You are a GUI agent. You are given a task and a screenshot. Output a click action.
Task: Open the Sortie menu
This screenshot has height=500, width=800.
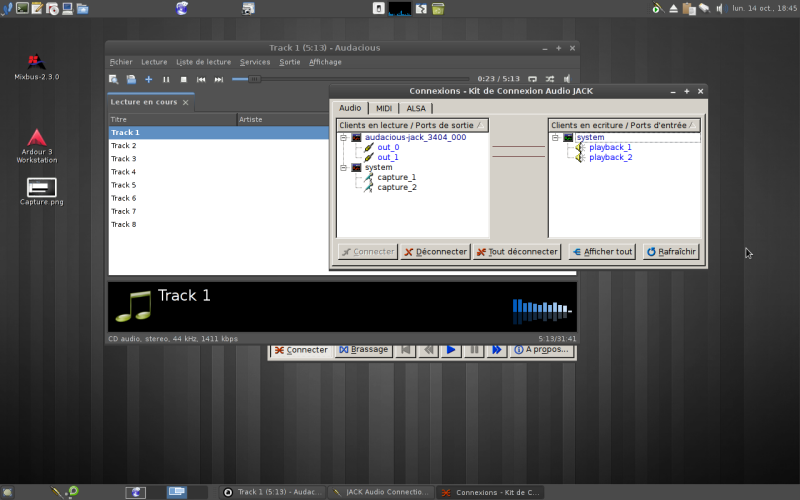290,62
